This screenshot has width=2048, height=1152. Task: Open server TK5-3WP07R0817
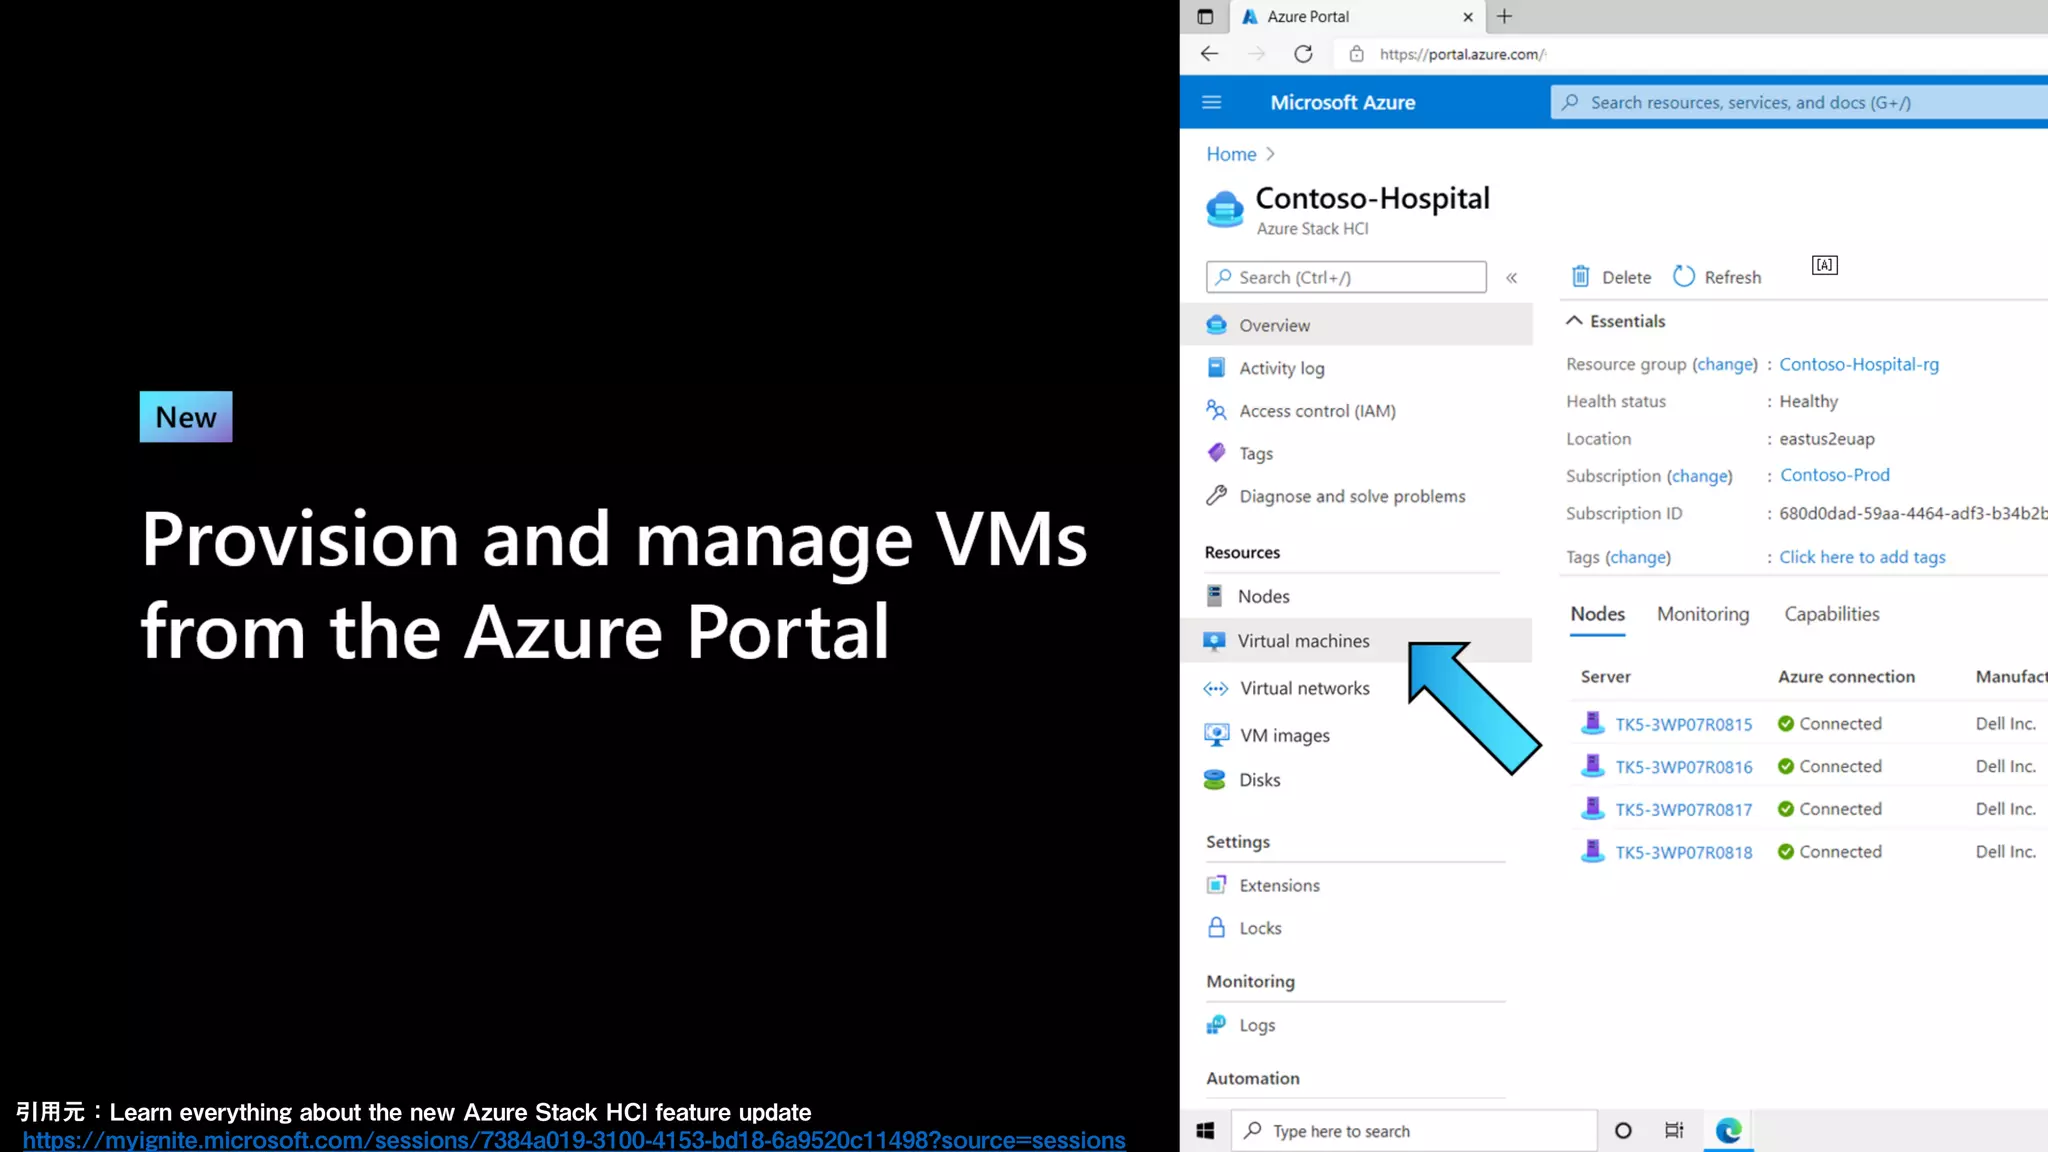pyautogui.click(x=1684, y=809)
